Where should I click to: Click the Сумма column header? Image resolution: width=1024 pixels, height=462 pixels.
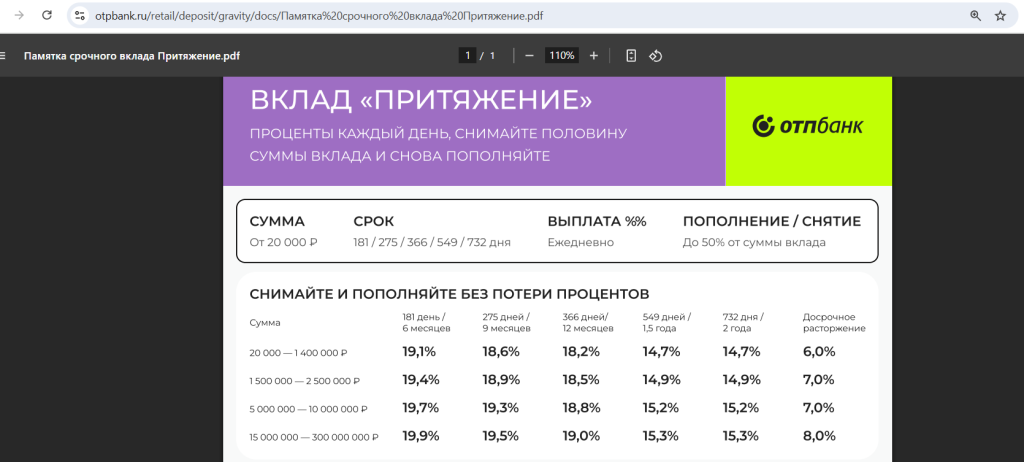[x=265, y=323]
